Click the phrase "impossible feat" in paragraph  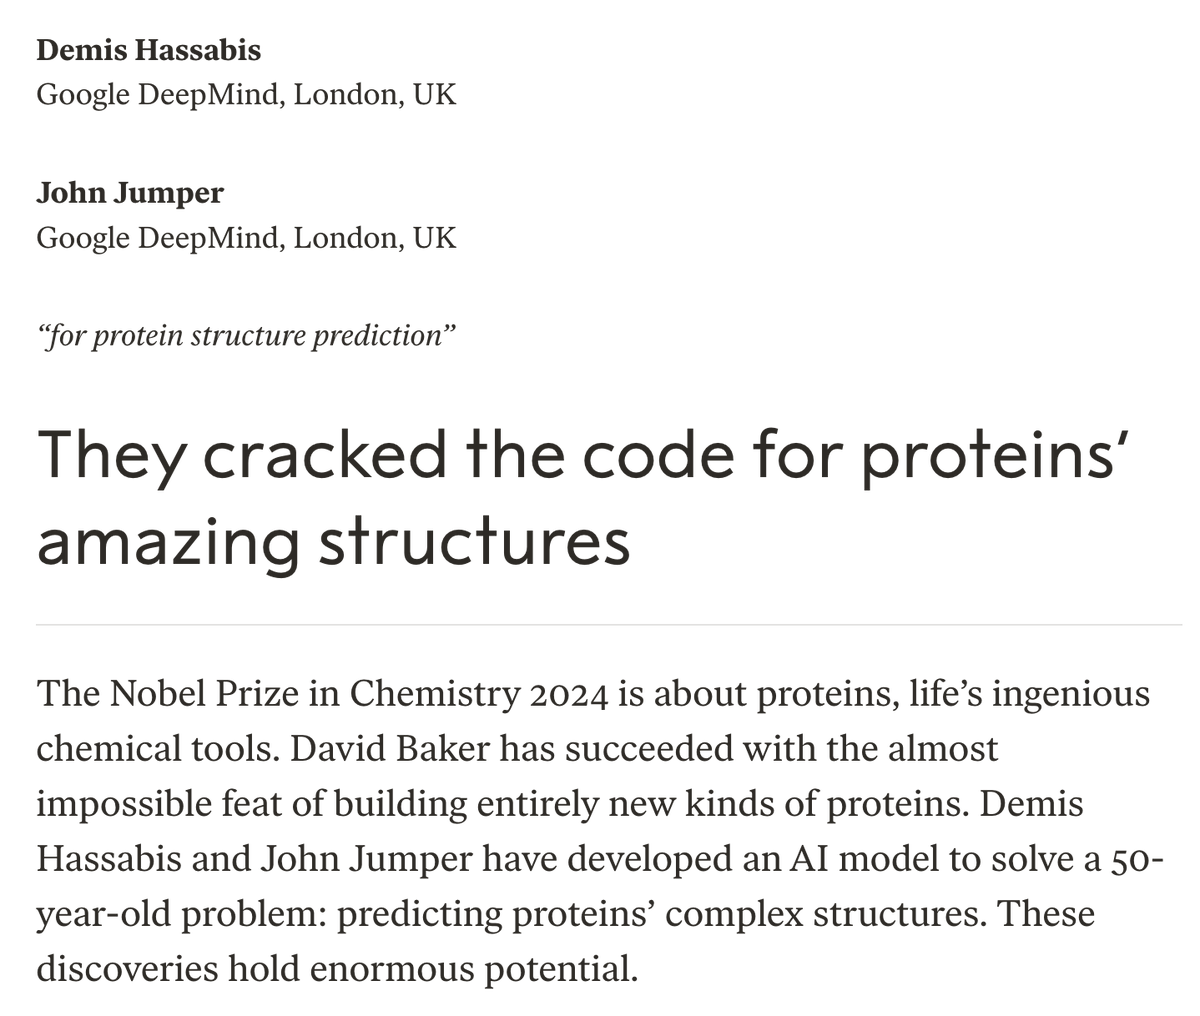click(162, 804)
